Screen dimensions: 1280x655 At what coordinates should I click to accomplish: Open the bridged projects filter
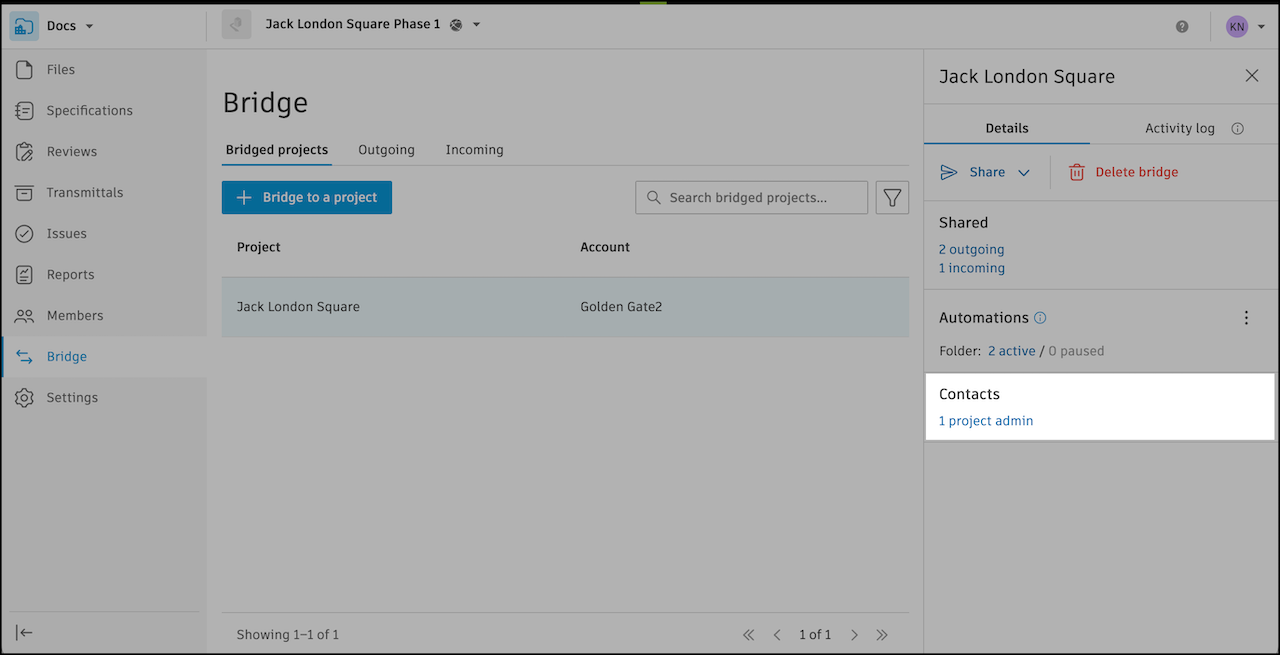892,197
